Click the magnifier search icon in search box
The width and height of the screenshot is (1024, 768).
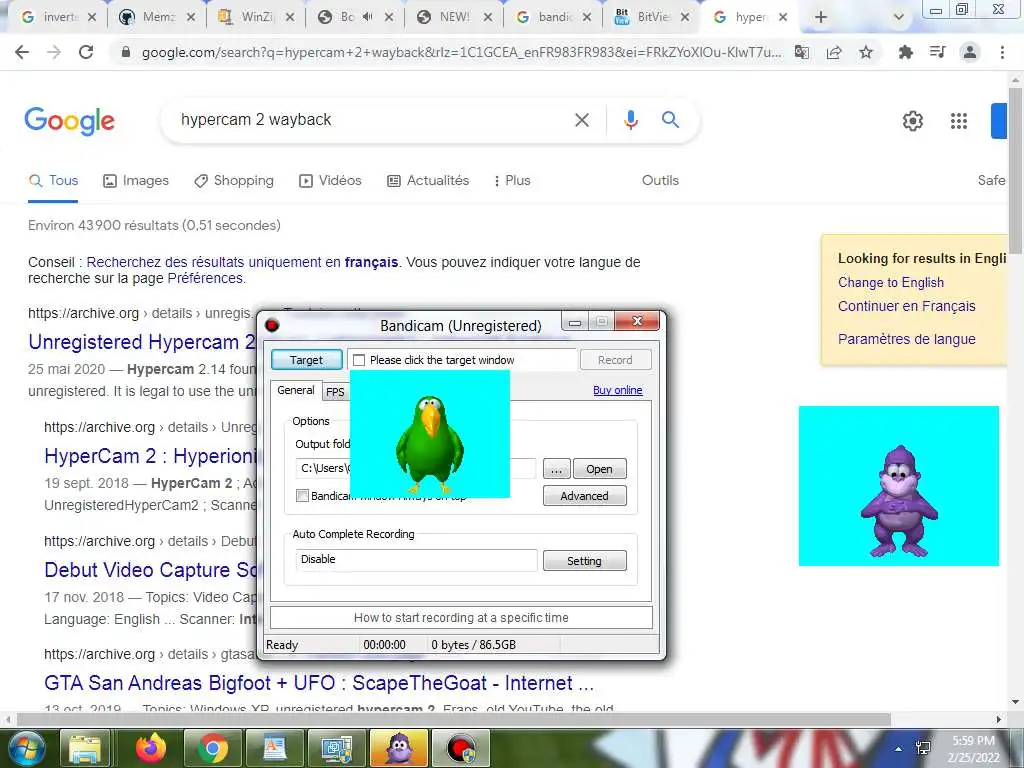coord(670,120)
